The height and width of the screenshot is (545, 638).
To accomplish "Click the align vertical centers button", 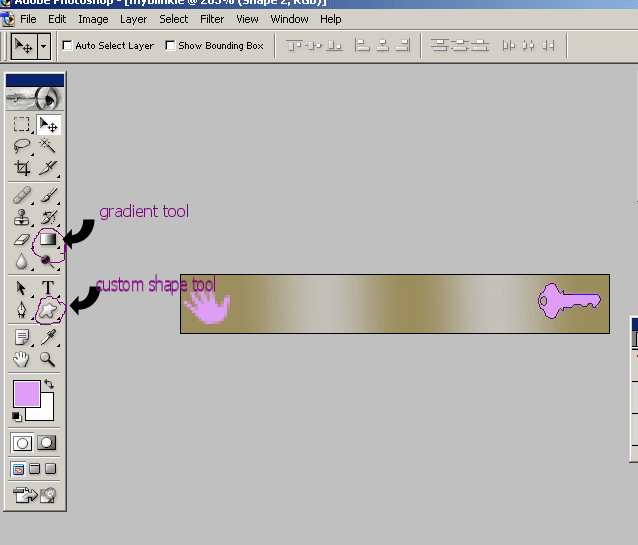I will (315, 45).
